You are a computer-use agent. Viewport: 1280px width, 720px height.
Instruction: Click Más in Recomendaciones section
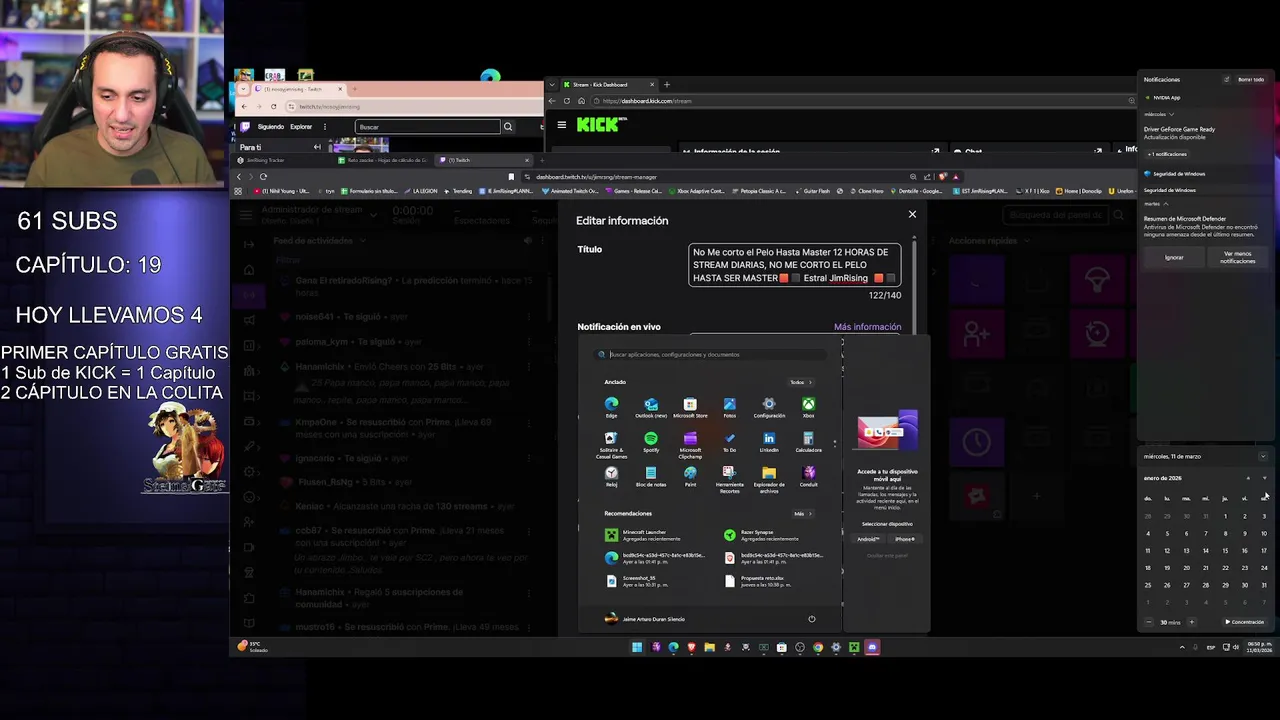tap(802, 514)
